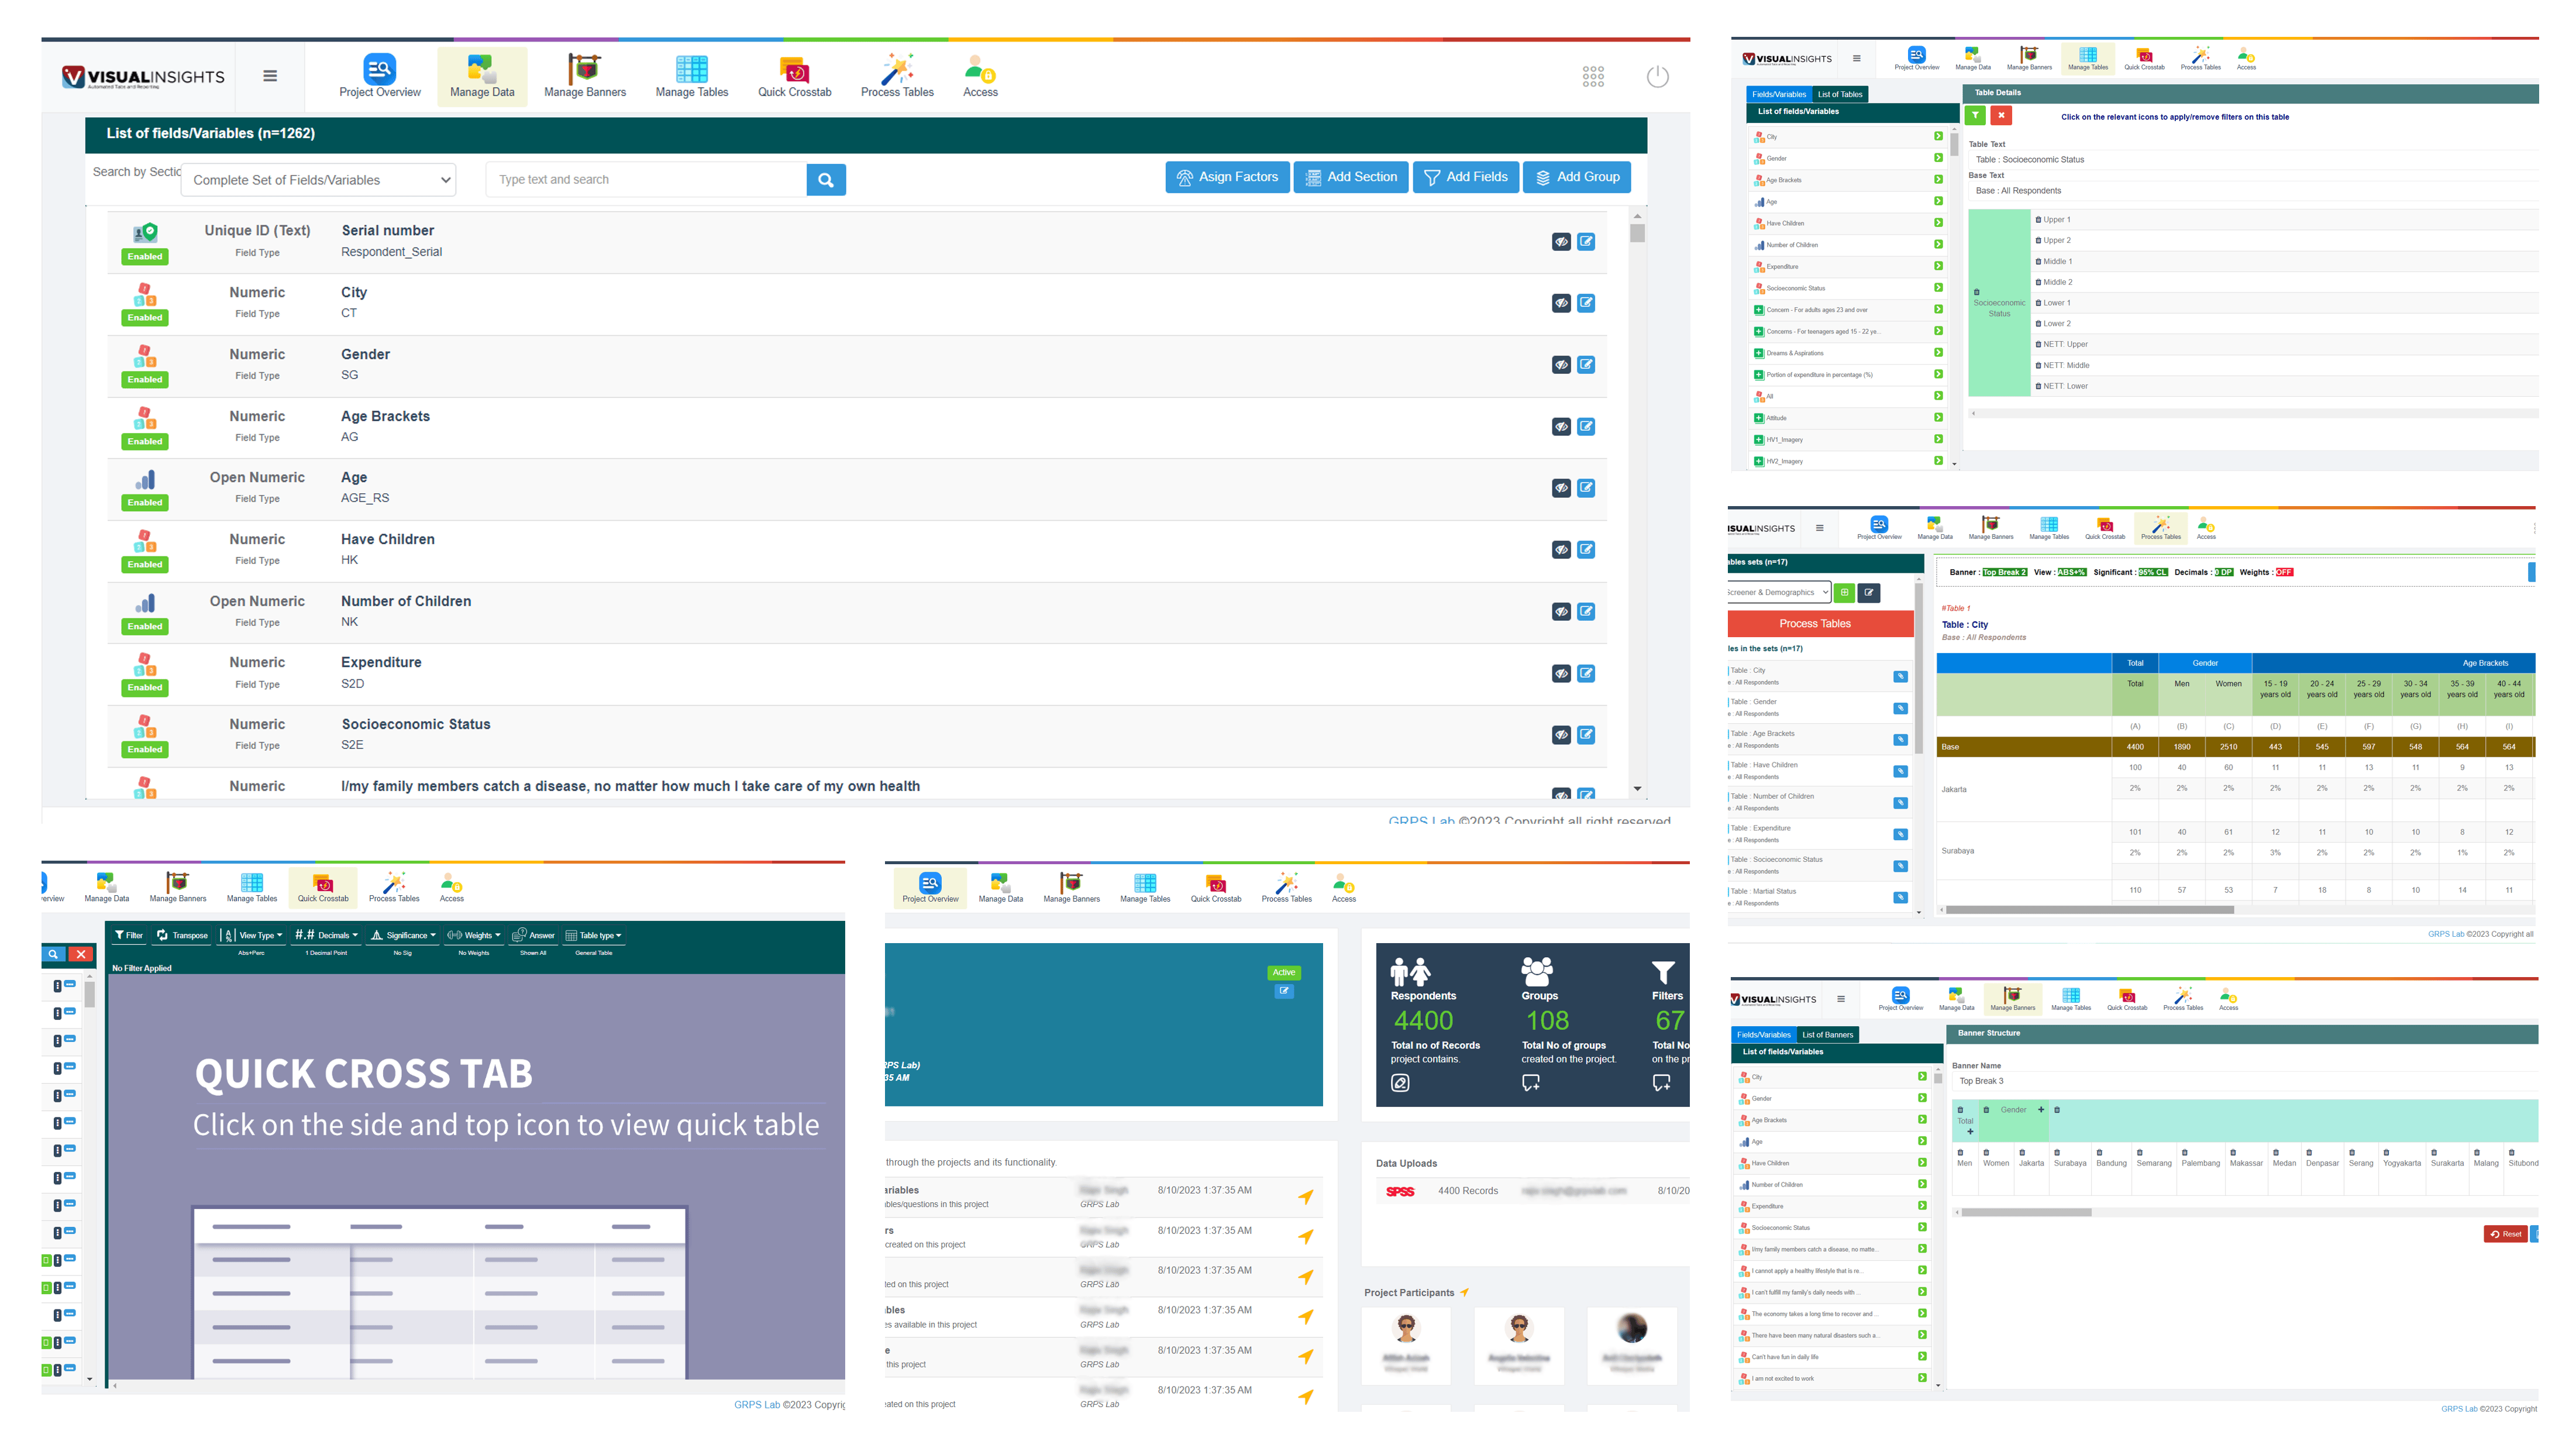Open Manage Tables from the main top navigation
This screenshot has width=2576, height=1451.
coord(691,76)
